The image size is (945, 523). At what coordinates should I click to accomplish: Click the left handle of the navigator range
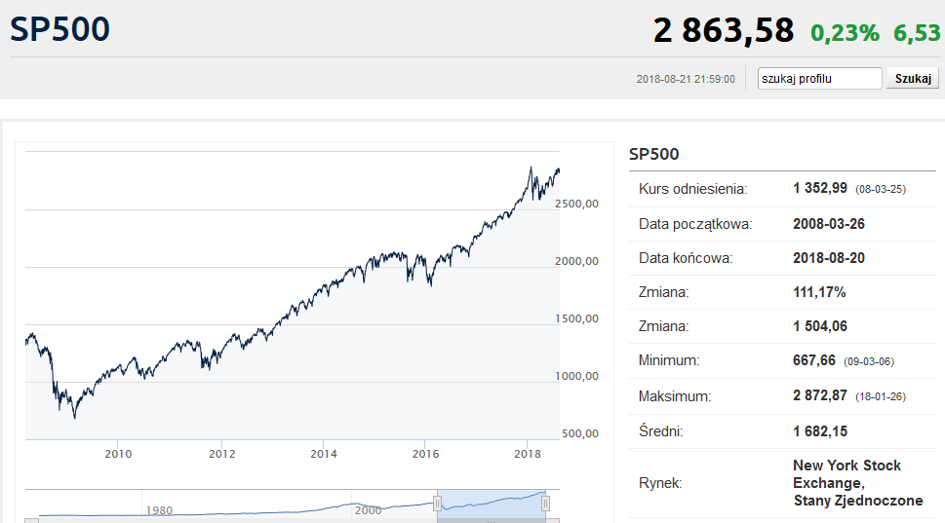pyautogui.click(x=437, y=503)
